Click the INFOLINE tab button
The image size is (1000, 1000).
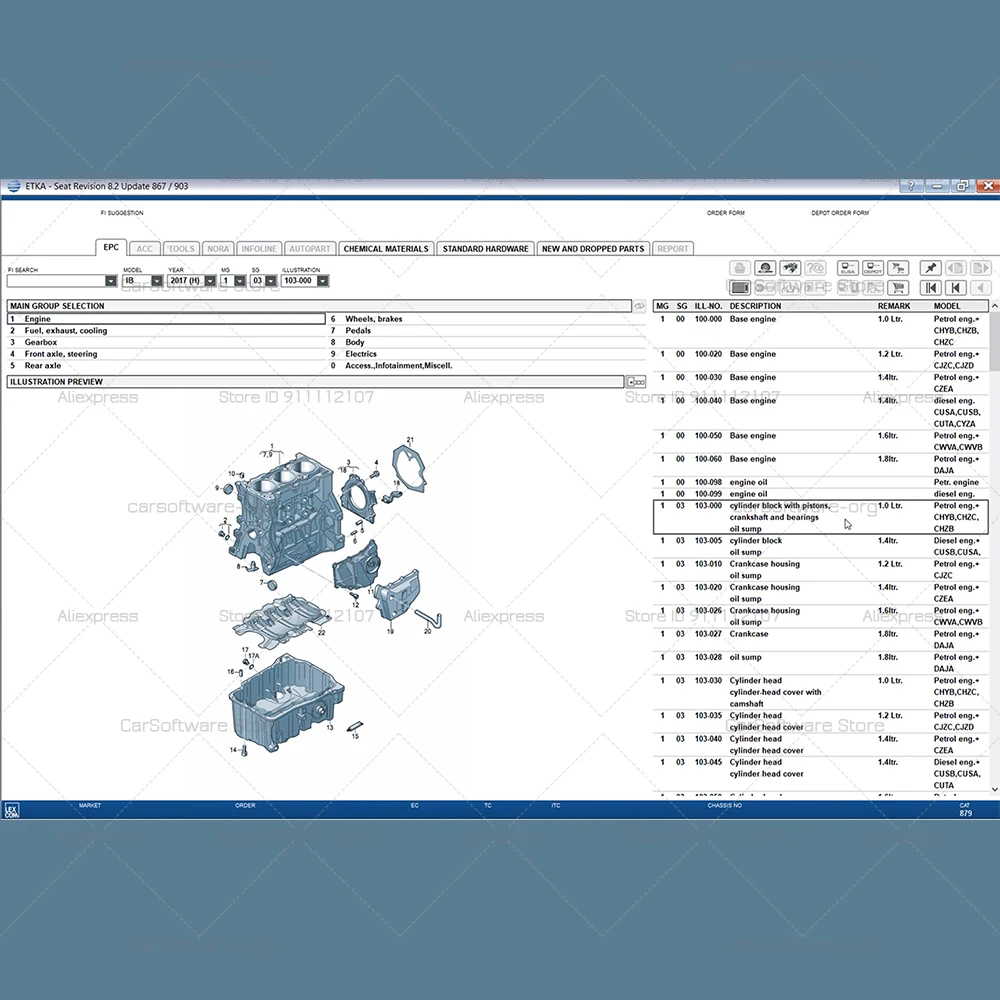coord(259,249)
